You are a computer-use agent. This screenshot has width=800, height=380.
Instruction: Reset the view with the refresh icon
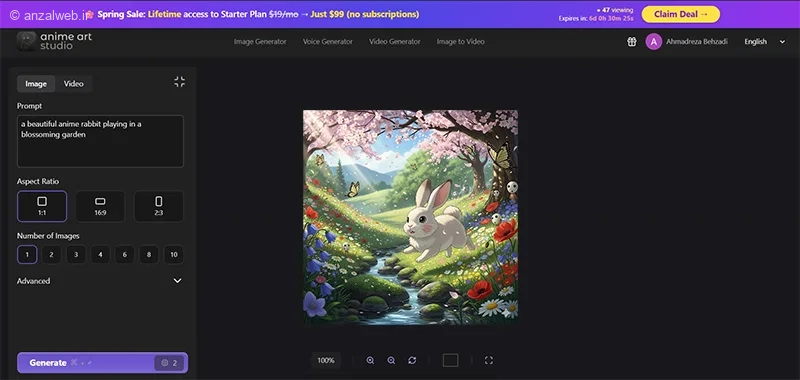(412, 361)
